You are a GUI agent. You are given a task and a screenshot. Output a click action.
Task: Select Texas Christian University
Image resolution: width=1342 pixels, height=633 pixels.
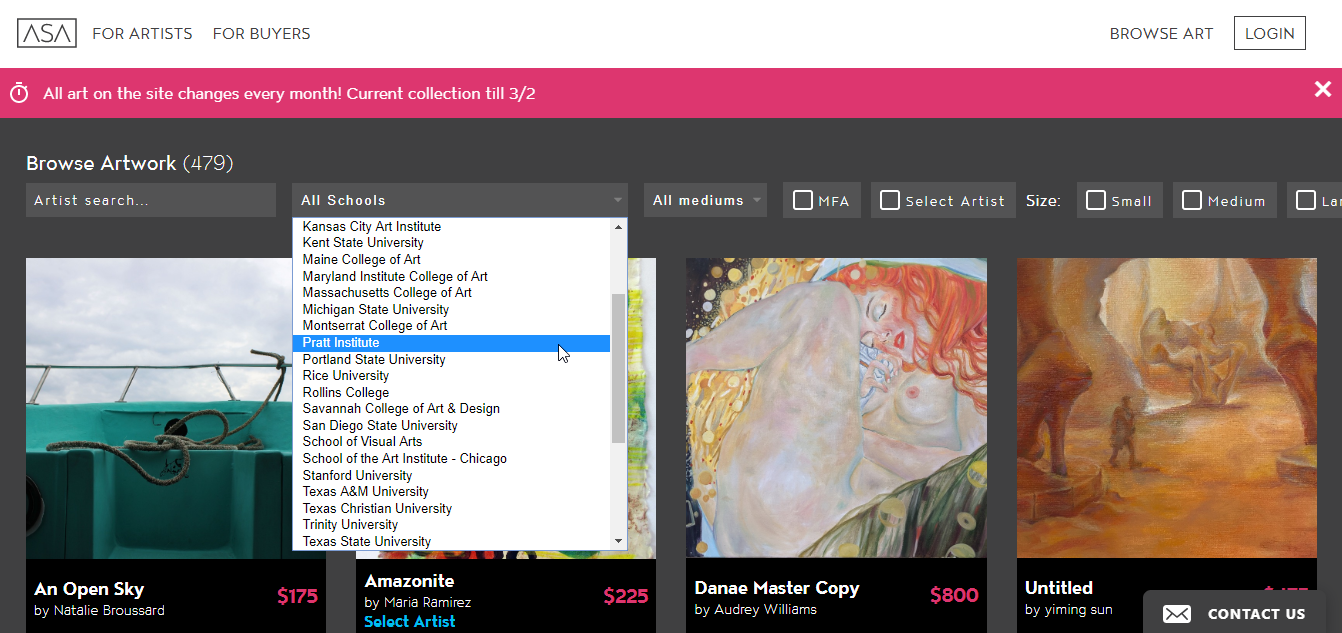click(451, 509)
